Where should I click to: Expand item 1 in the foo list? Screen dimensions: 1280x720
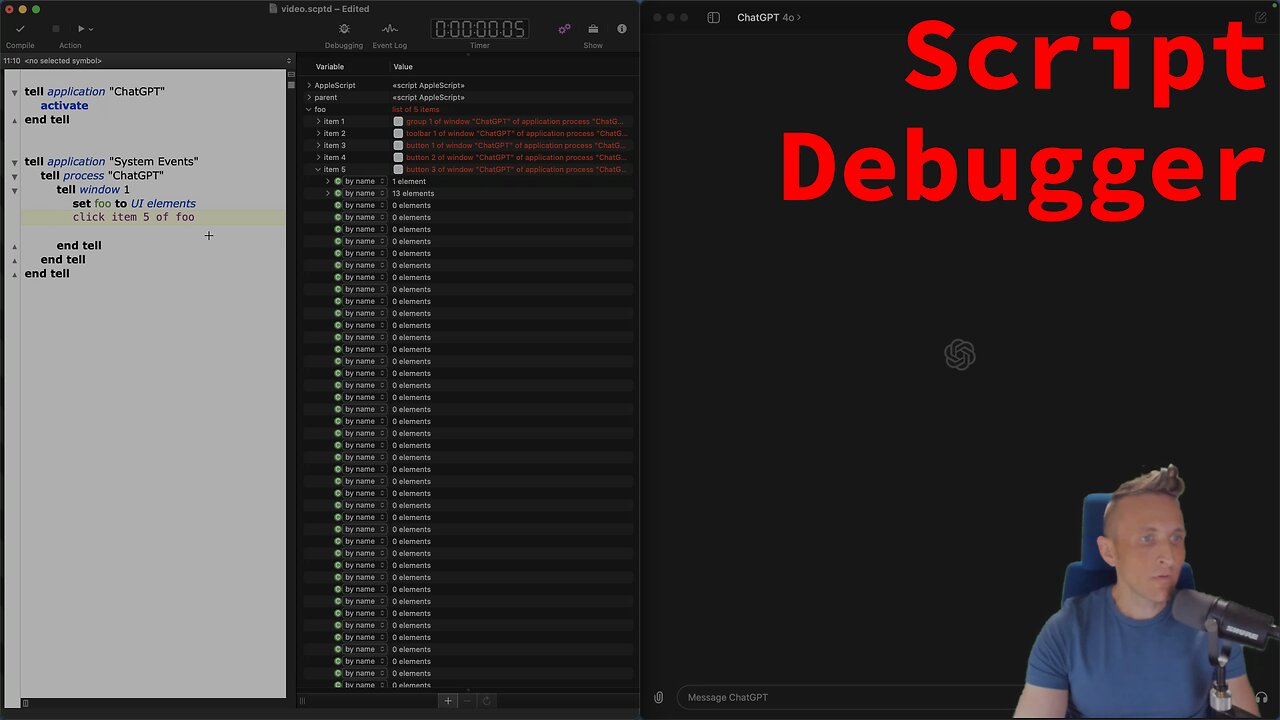point(318,121)
